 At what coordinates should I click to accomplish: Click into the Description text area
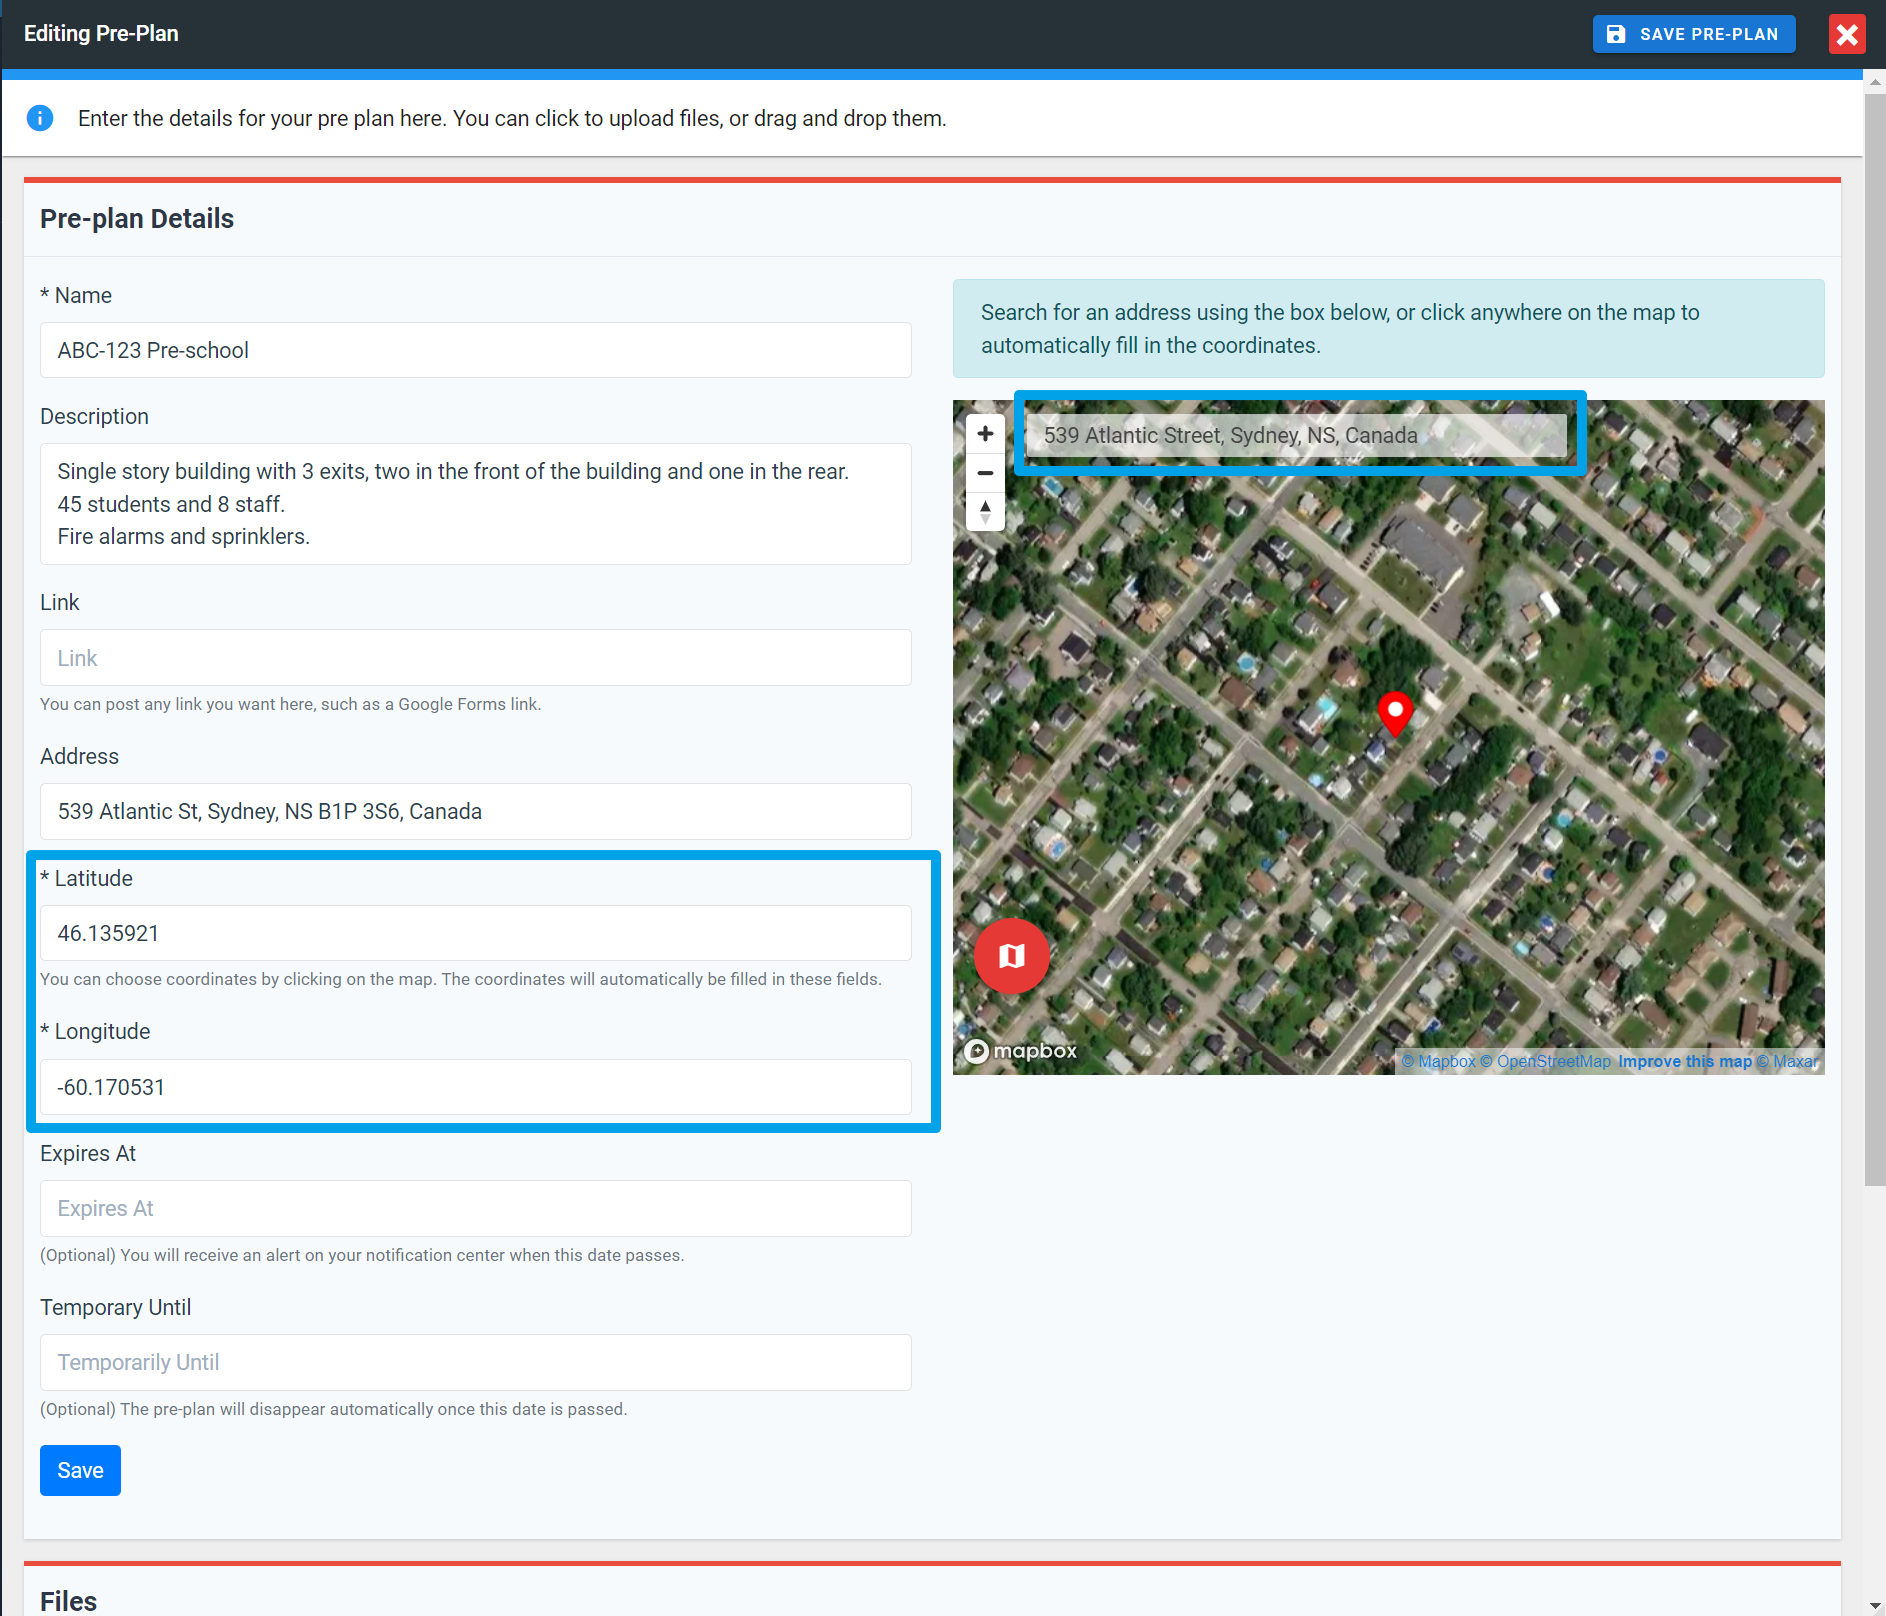pyautogui.click(x=475, y=504)
